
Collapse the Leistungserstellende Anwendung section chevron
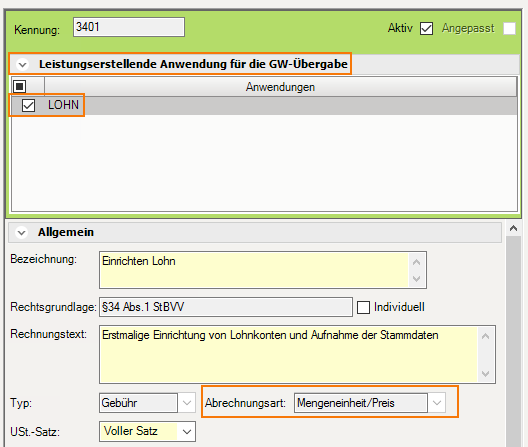pos(23,64)
